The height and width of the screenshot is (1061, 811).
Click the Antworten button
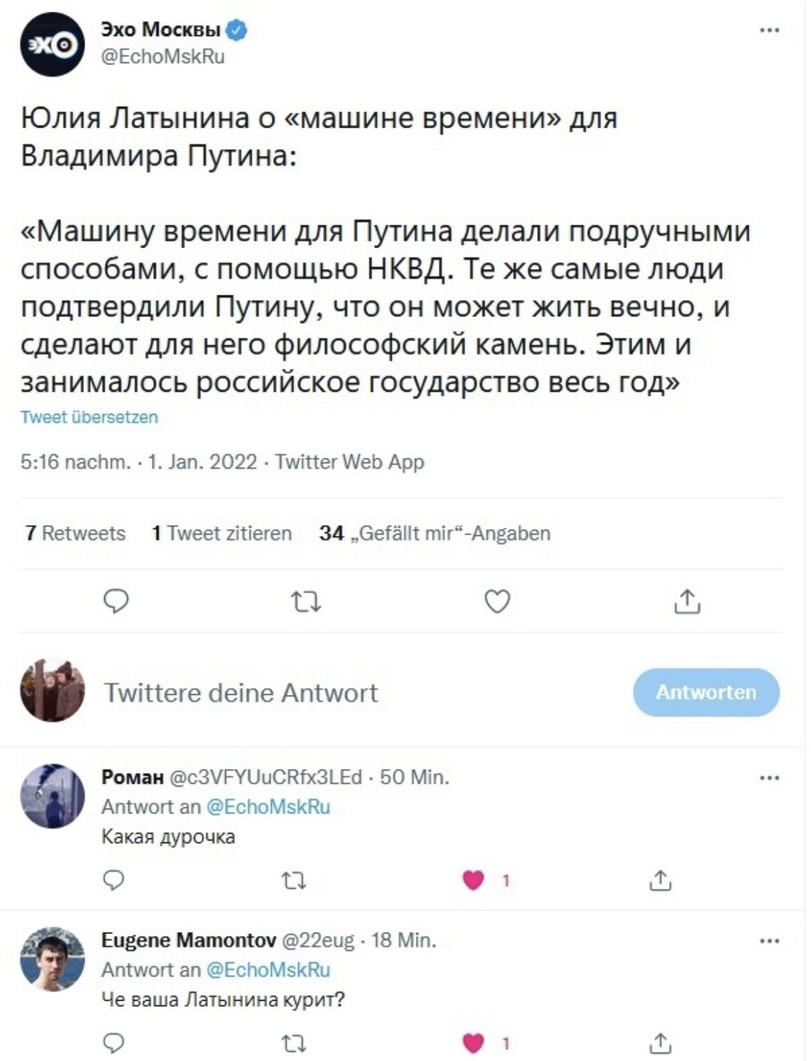point(705,692)
